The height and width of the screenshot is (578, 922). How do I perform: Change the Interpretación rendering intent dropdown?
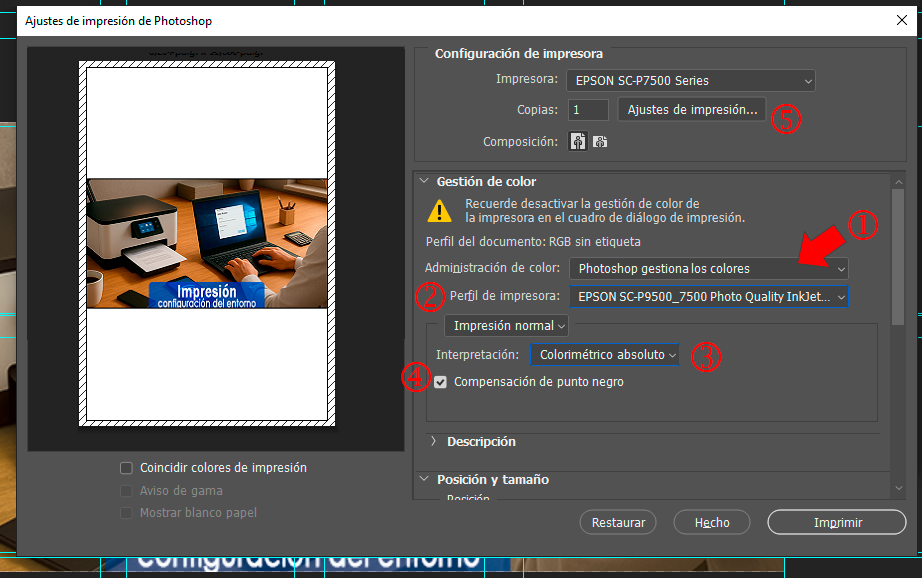click(604, 355)
